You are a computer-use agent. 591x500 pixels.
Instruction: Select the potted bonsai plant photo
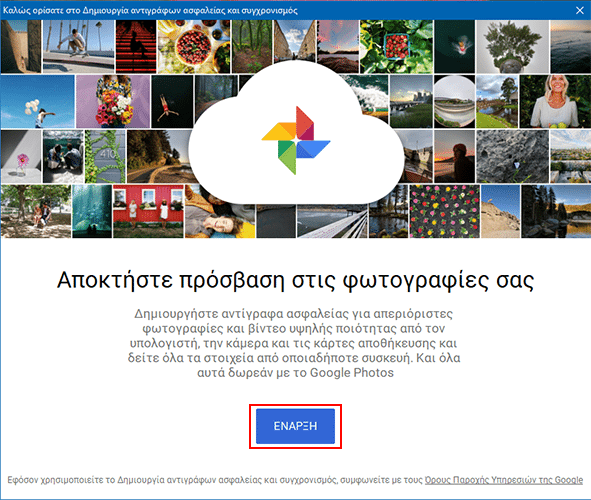coord(512,46)
